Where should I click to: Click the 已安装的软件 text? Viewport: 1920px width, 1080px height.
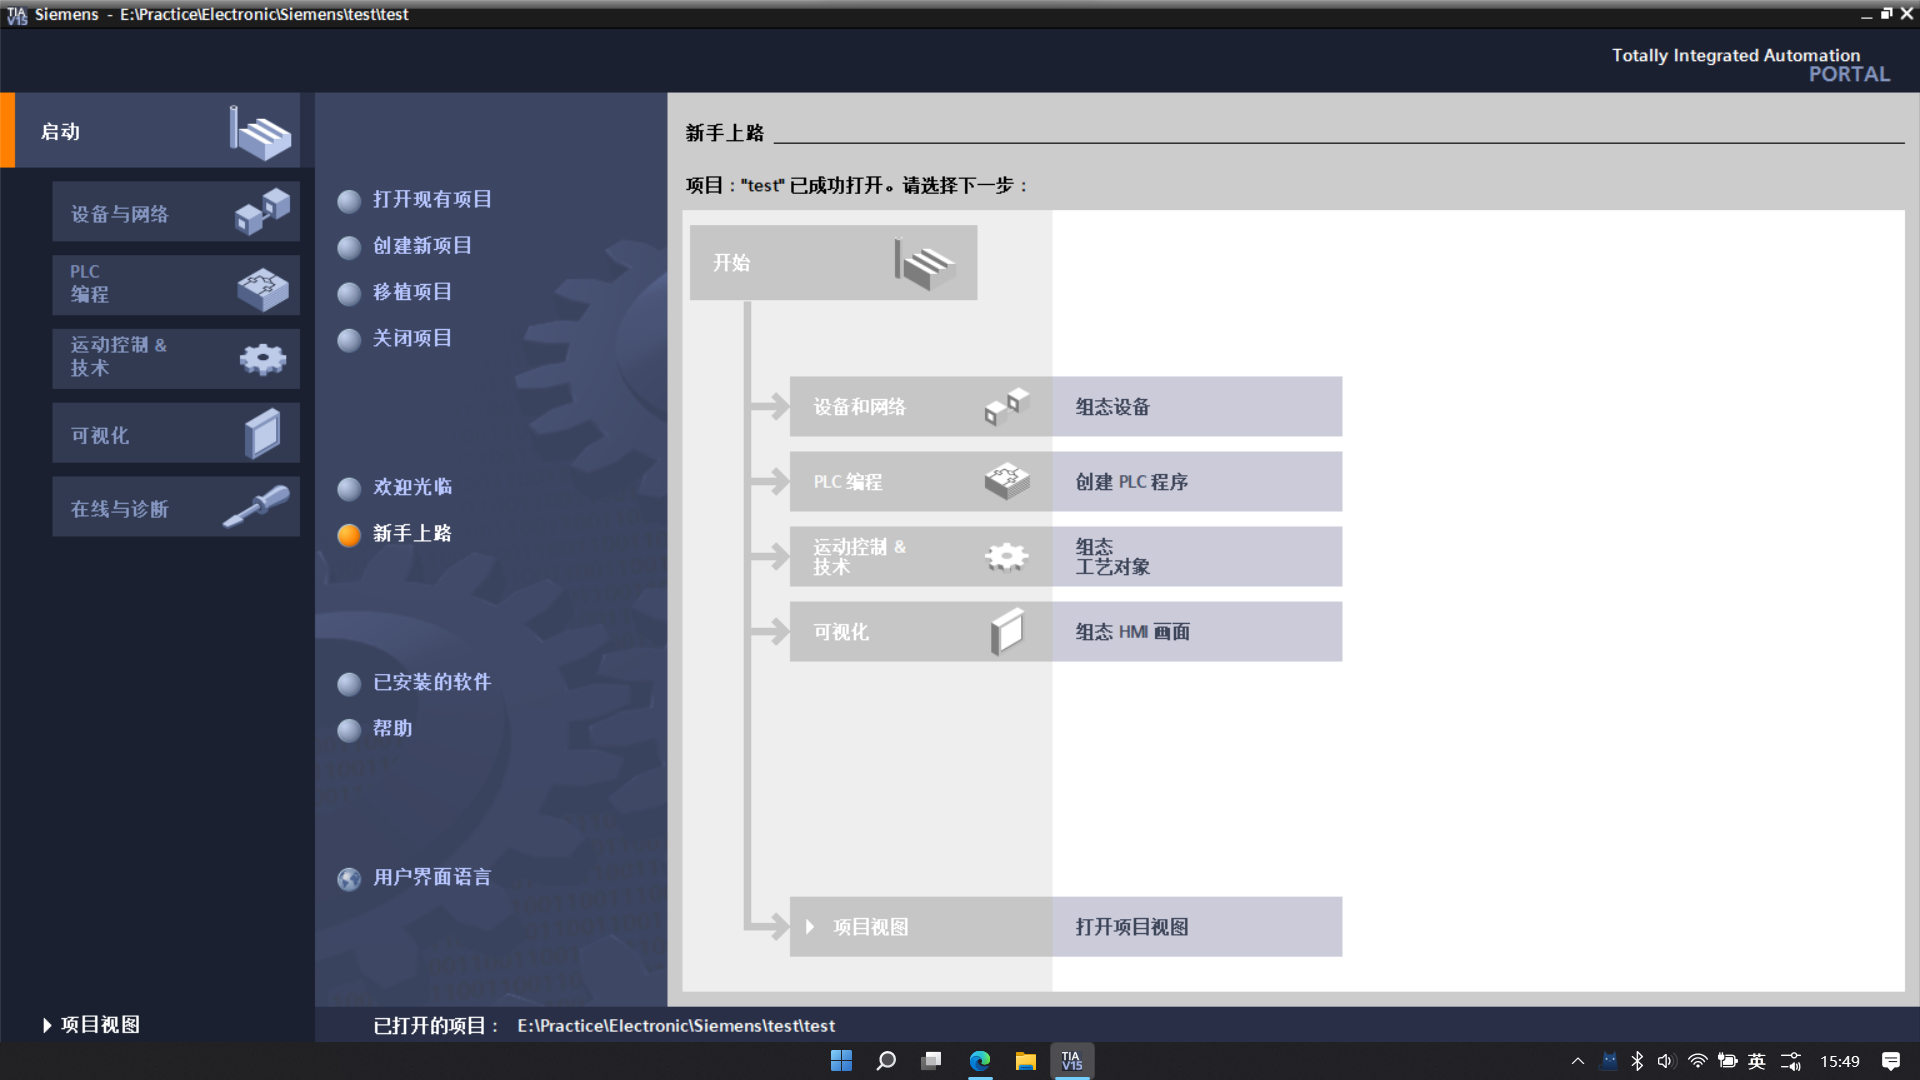pyautogui.click(x=432, y=681)
